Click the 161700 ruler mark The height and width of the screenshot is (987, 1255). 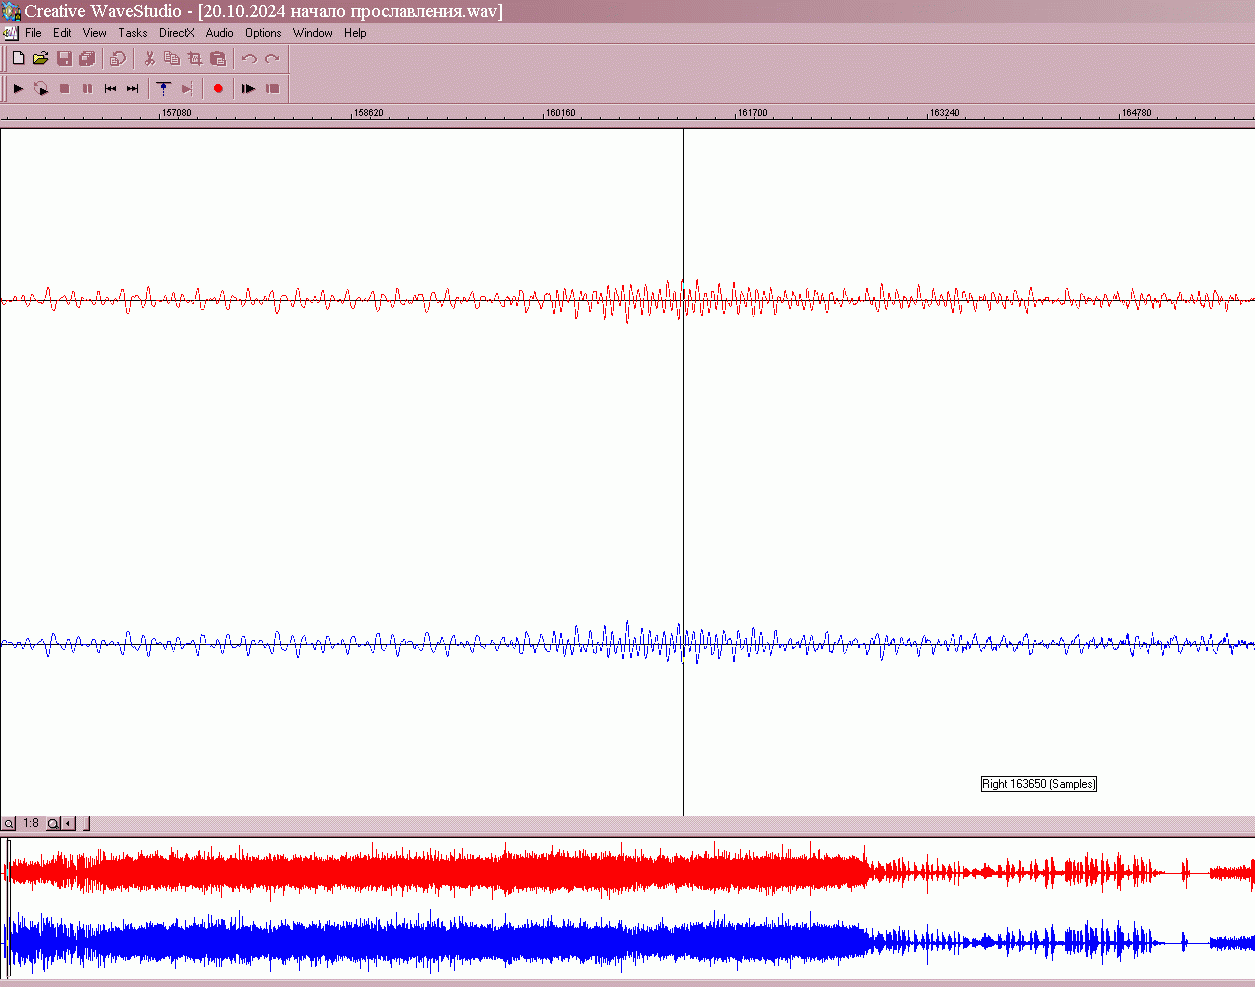coord(752,113)
